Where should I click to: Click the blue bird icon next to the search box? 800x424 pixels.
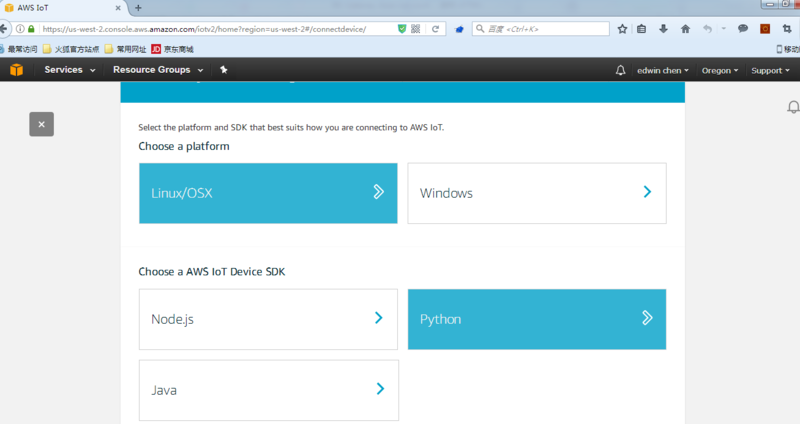pyautogui.click(x=459, y=29)
